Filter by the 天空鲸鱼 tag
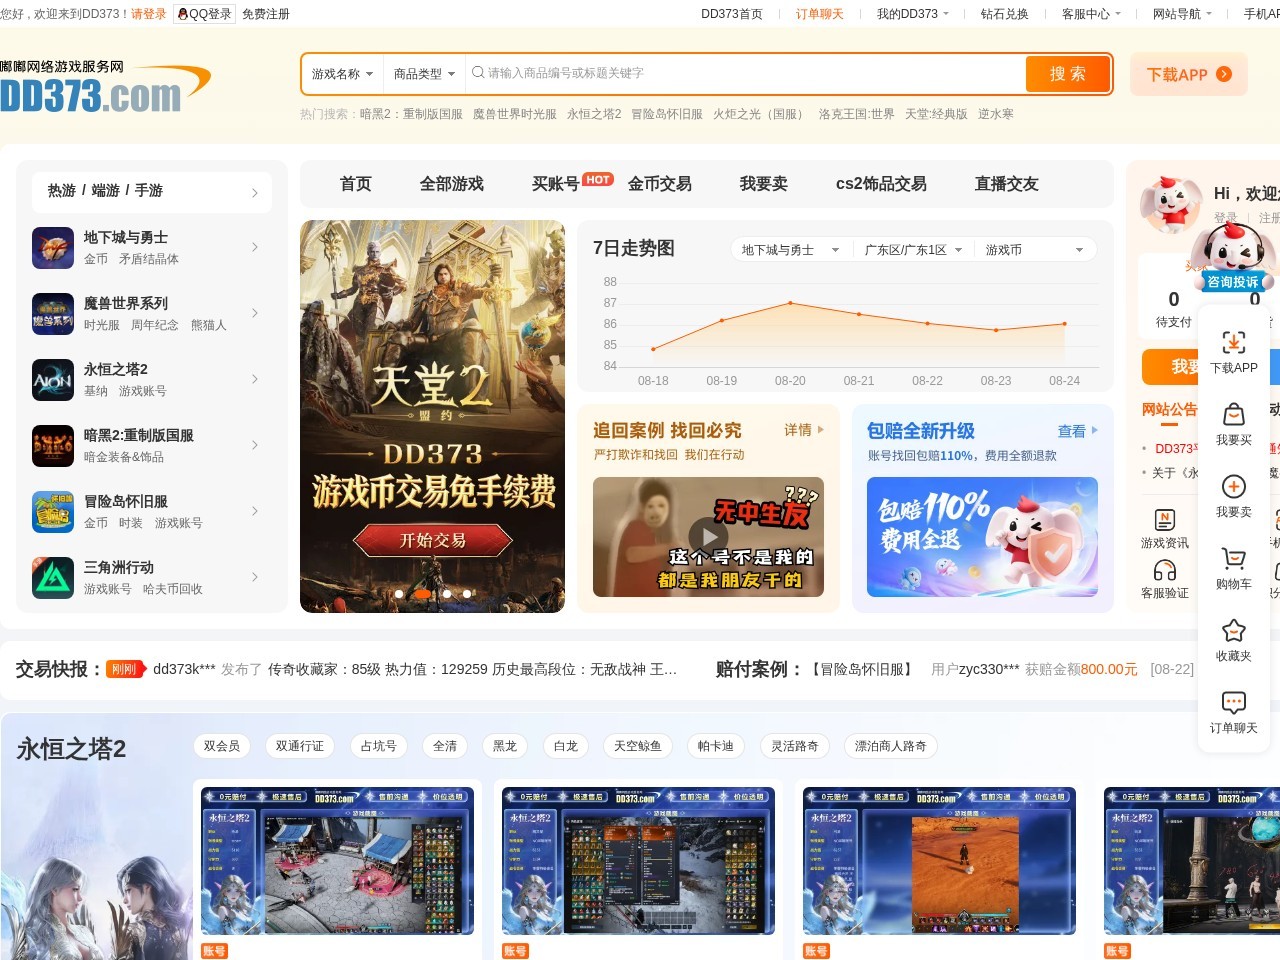1280x960 pixels. (x=637, y=746)
